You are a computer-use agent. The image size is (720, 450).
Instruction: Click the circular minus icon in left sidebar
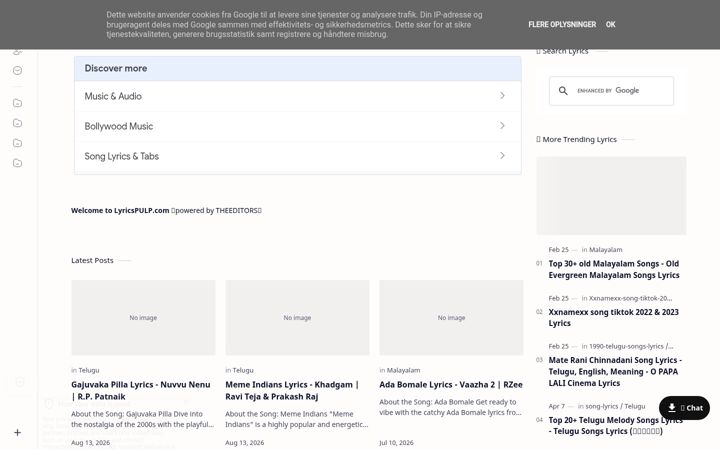point(17,70)
